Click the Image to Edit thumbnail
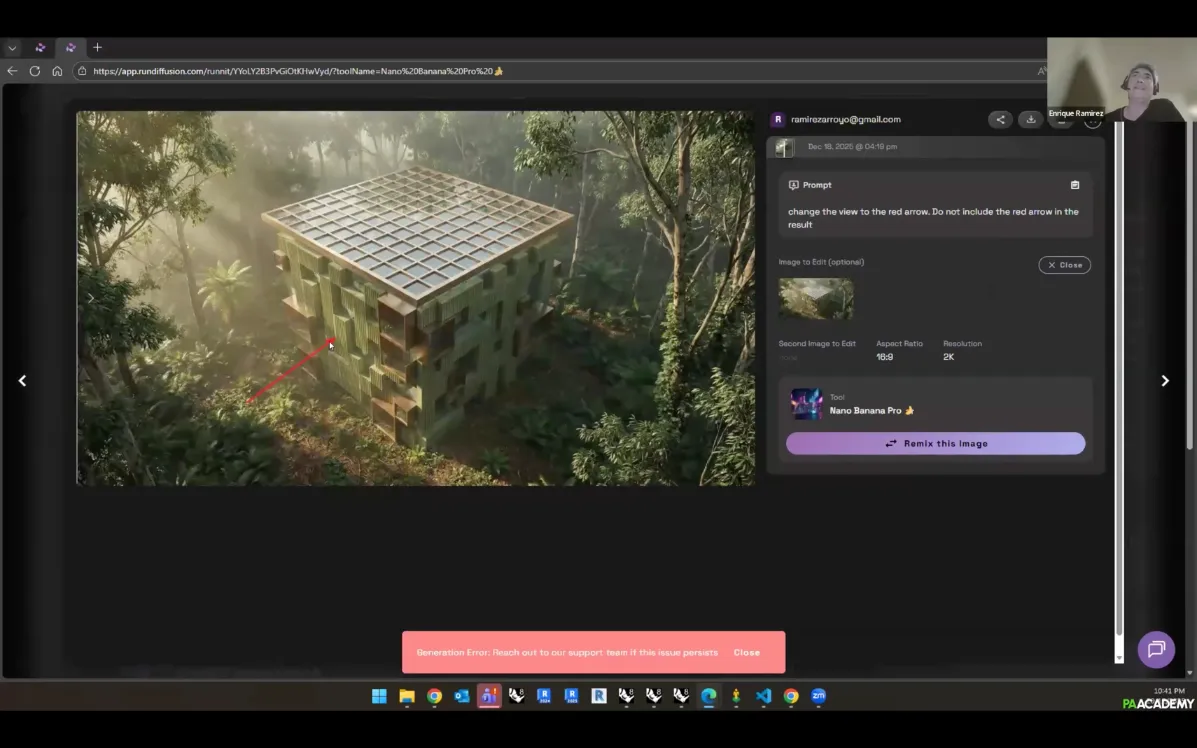1197x748 pixels. pos(816,299)
